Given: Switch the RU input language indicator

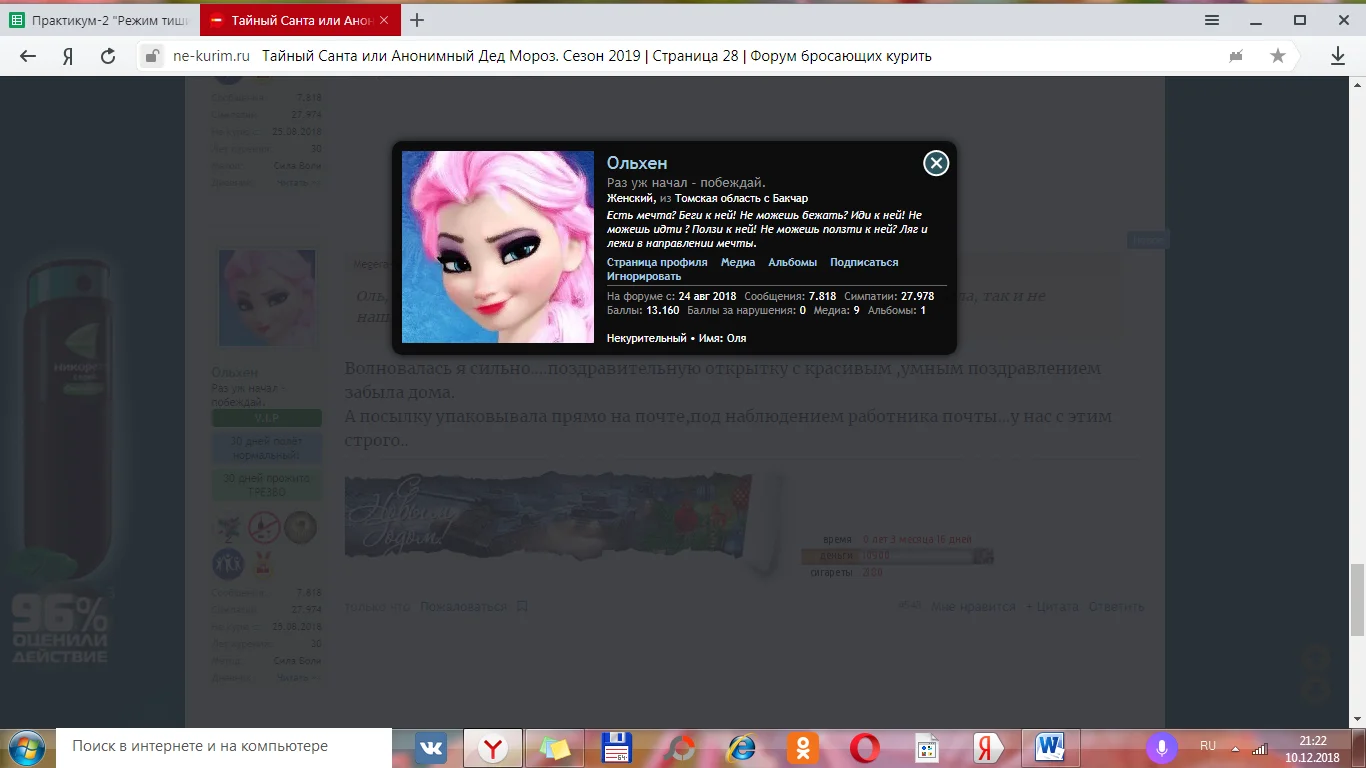Looking at the screenshot, I should click(1208, 746).
